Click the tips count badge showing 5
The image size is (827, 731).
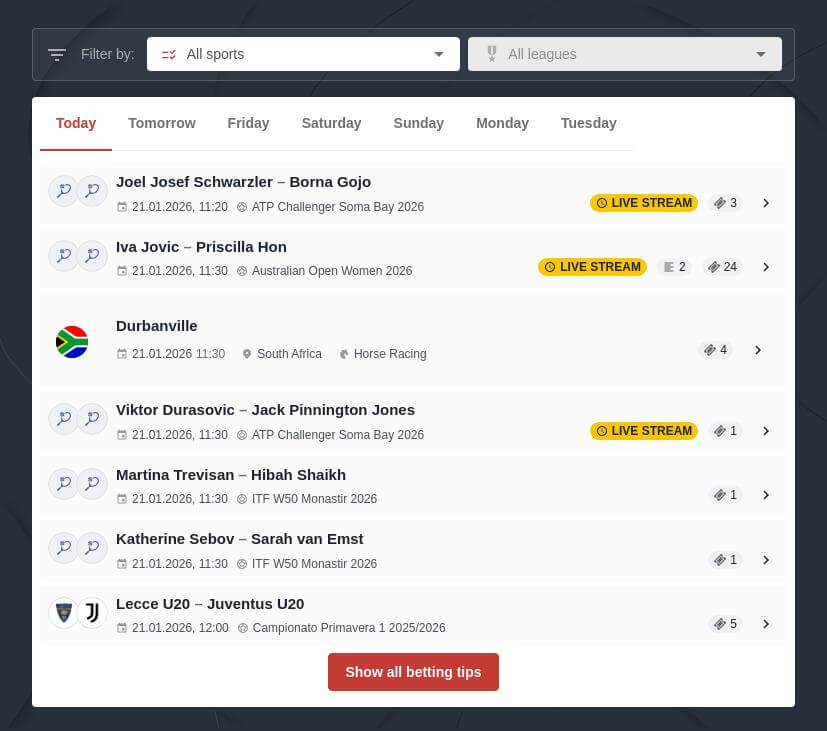[725, 624]
